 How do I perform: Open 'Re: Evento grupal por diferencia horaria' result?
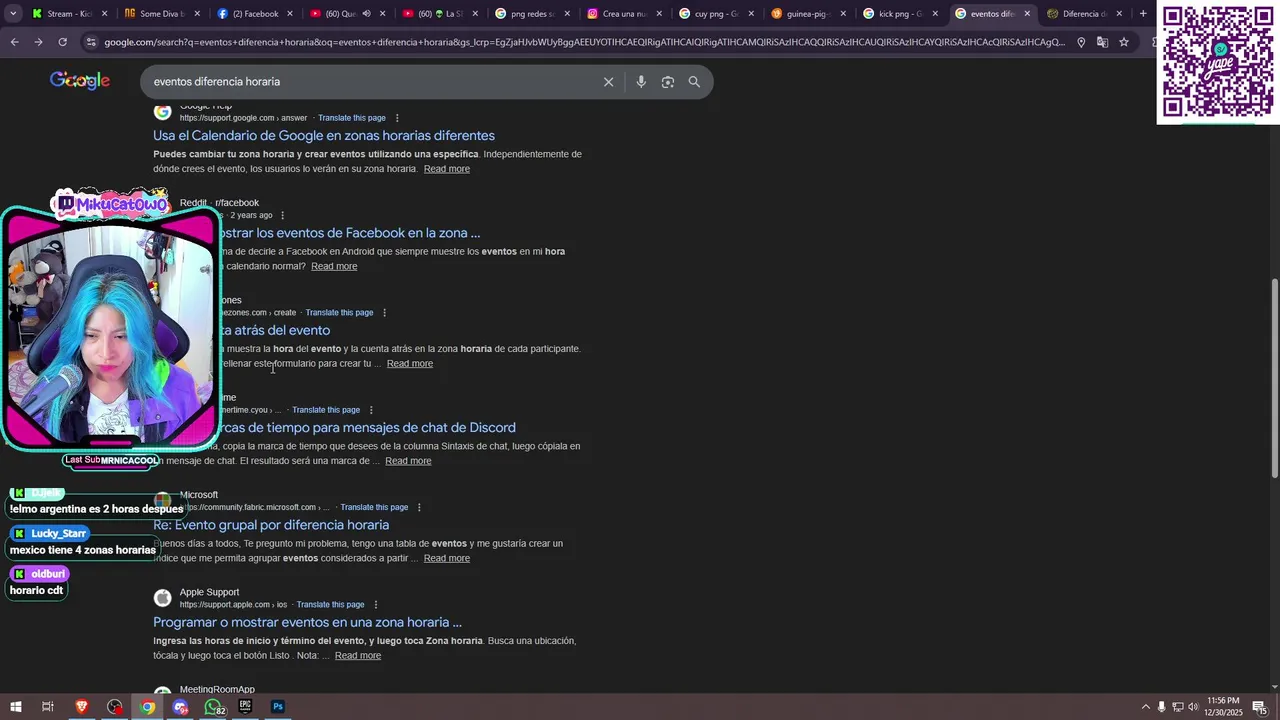point(271,525)
